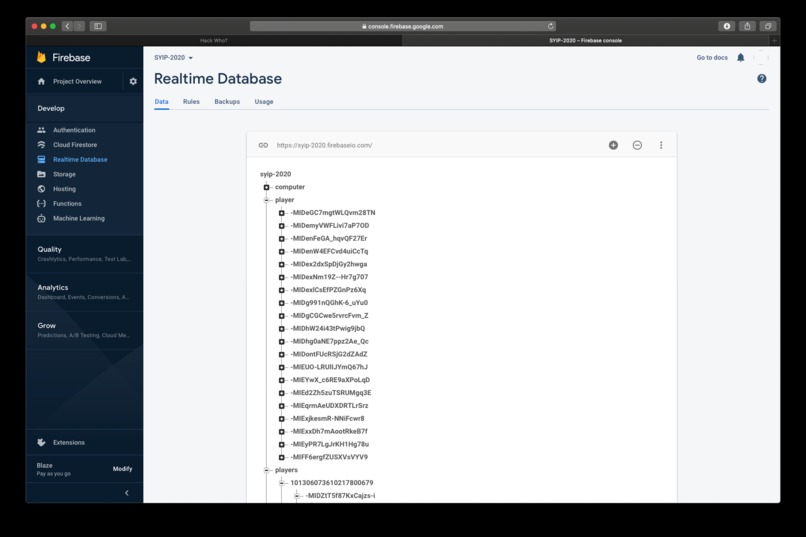This screenshot has height=537, width=806.
Task: Click the database URL link icon
Action: 263,145
